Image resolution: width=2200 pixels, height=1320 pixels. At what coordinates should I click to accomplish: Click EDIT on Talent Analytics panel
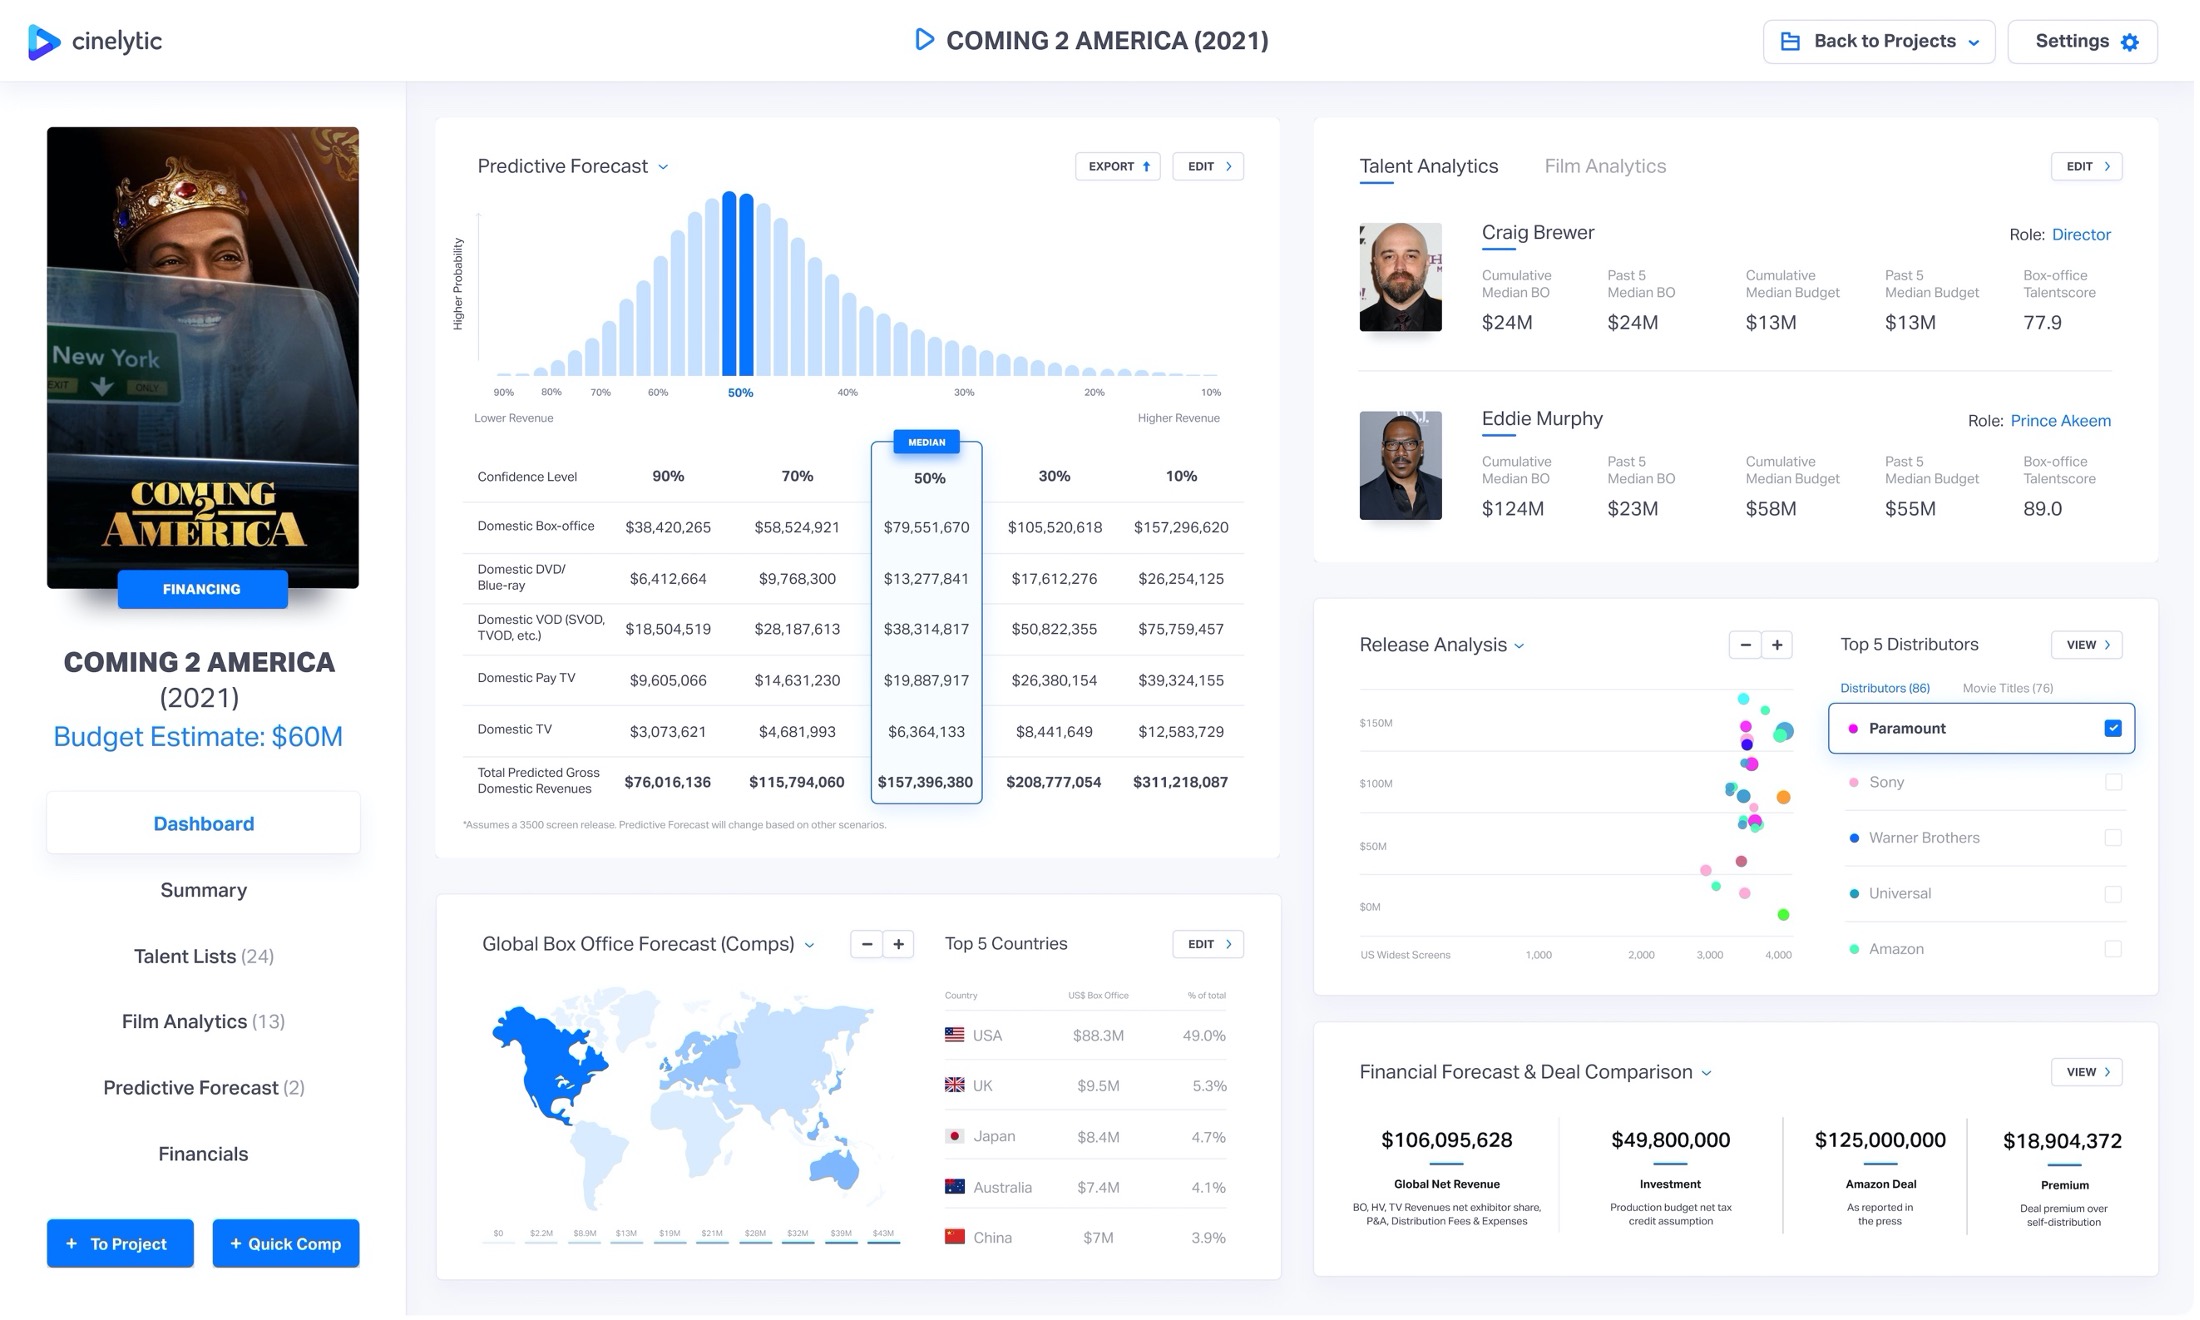pos(2087,166)
